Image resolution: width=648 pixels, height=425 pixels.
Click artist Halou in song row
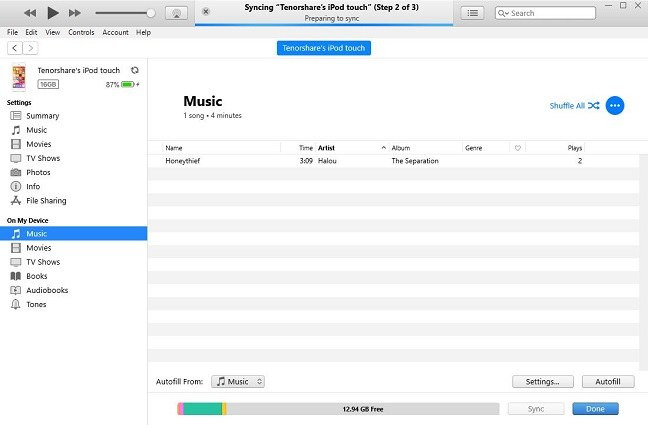[x=327, y=161]
